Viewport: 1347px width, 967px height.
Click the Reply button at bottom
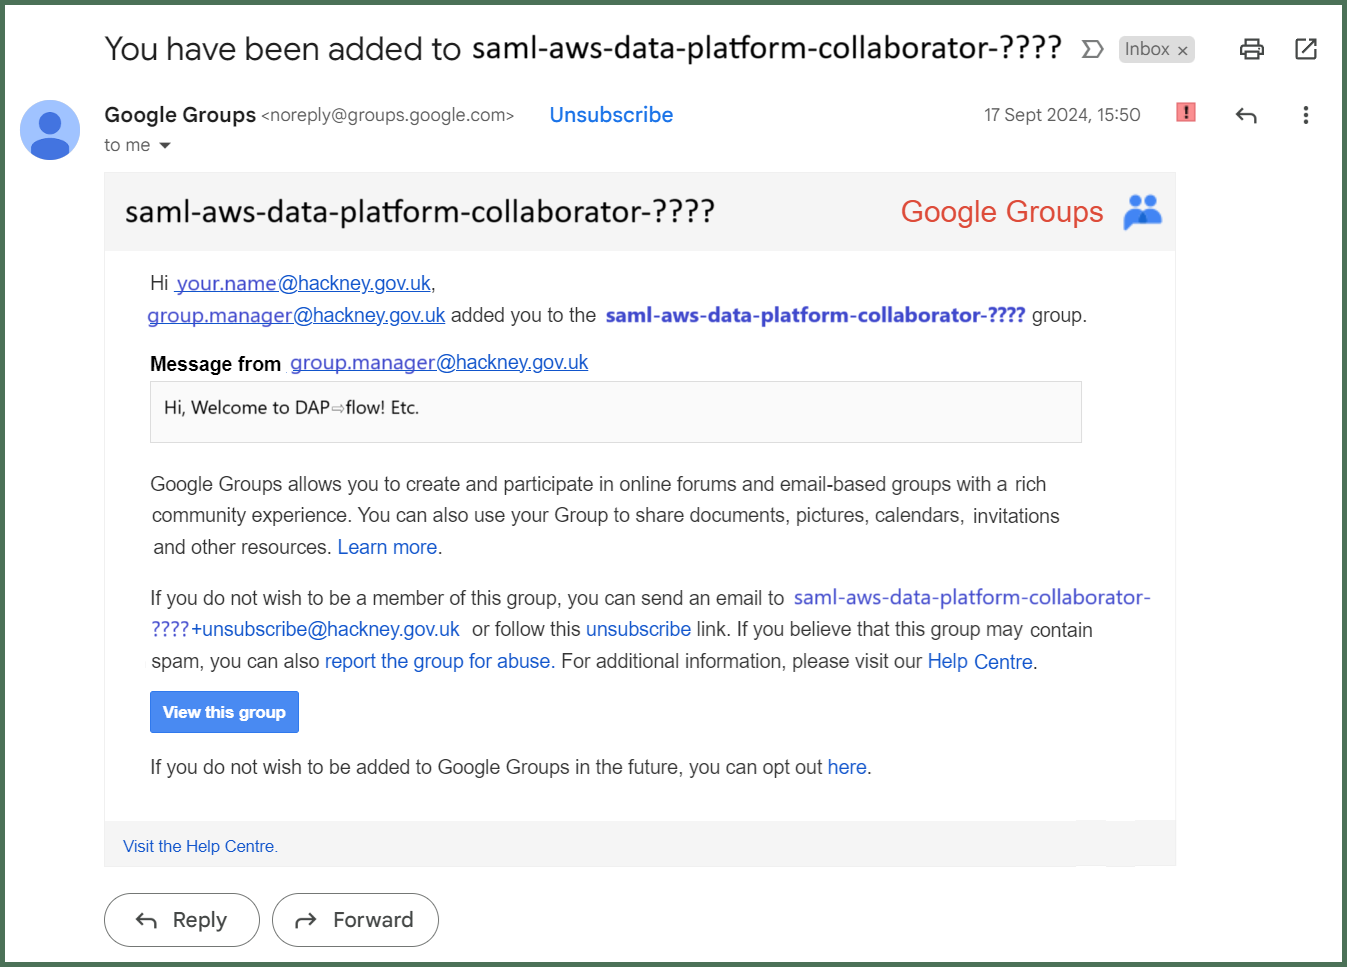182,920
